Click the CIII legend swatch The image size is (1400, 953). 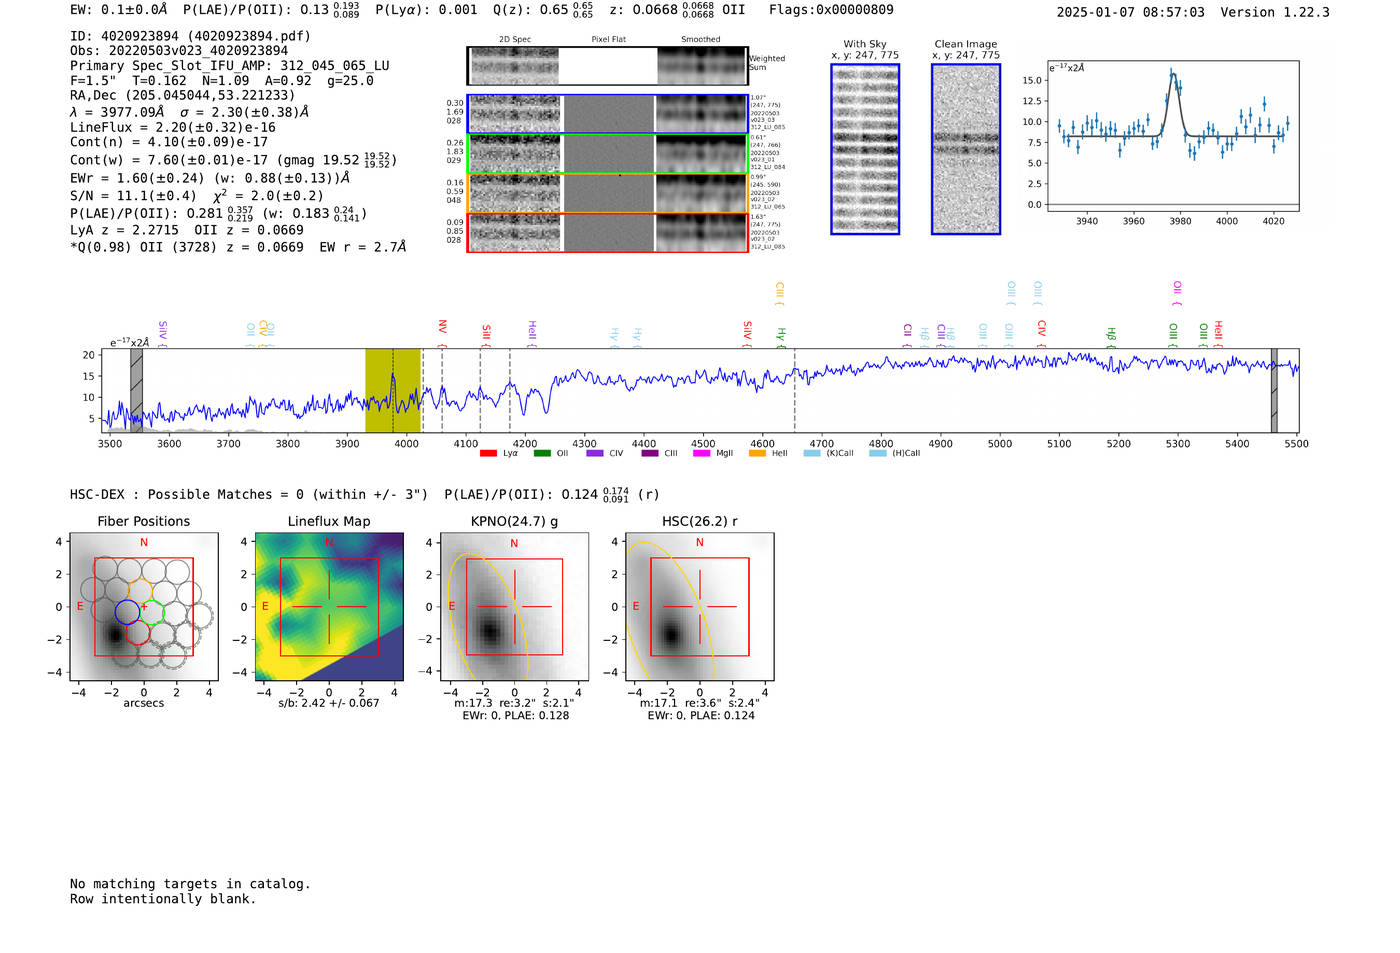[x=650, y=453]
